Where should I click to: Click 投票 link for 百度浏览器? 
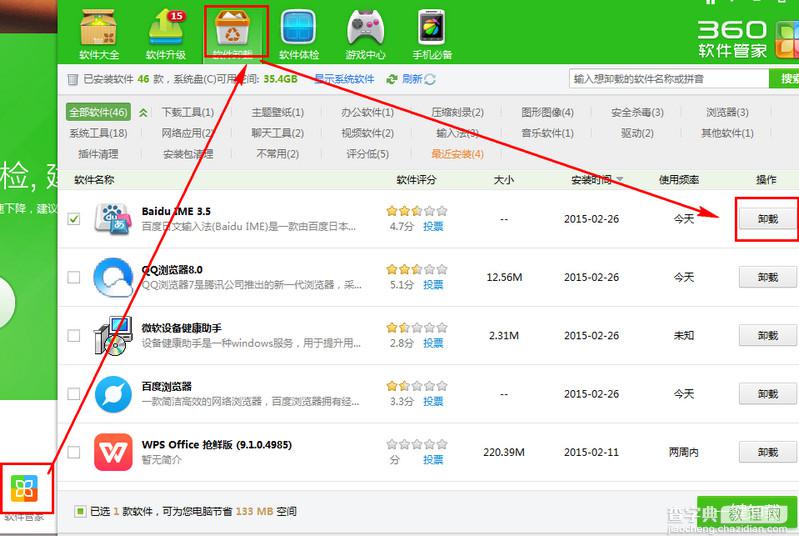point(433,401)
